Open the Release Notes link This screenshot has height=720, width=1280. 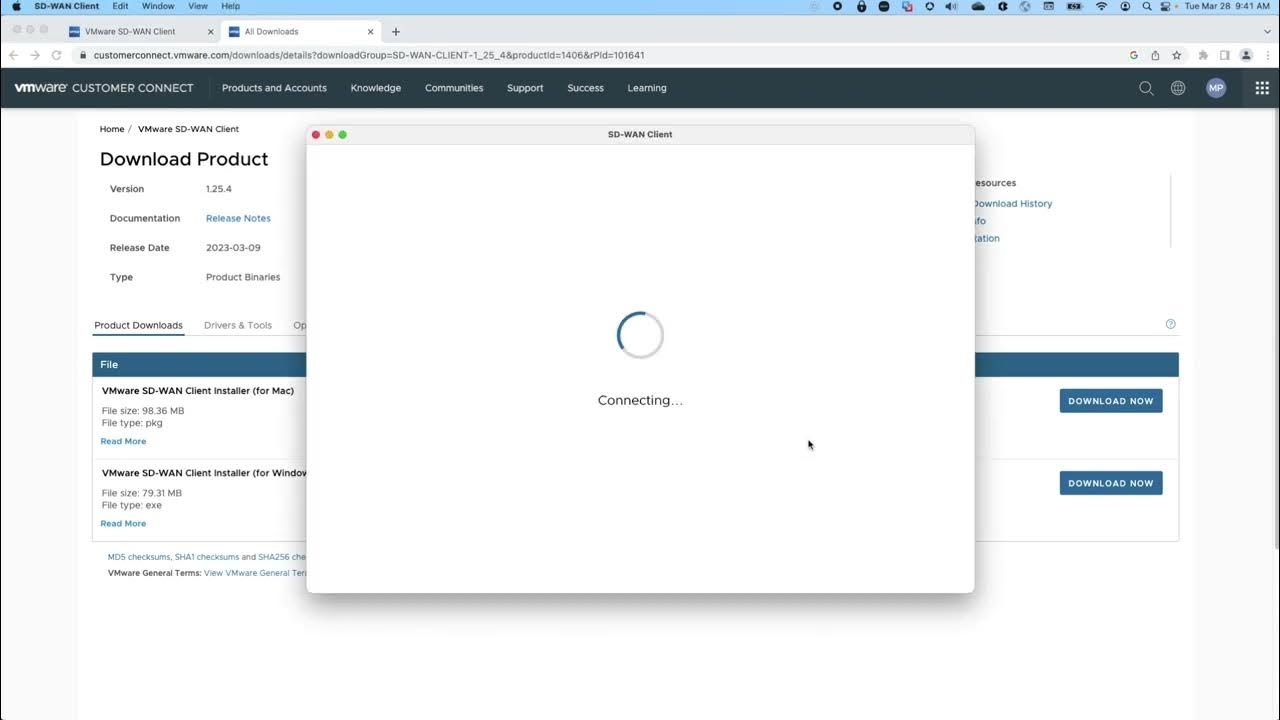click(x=238, y=218)
